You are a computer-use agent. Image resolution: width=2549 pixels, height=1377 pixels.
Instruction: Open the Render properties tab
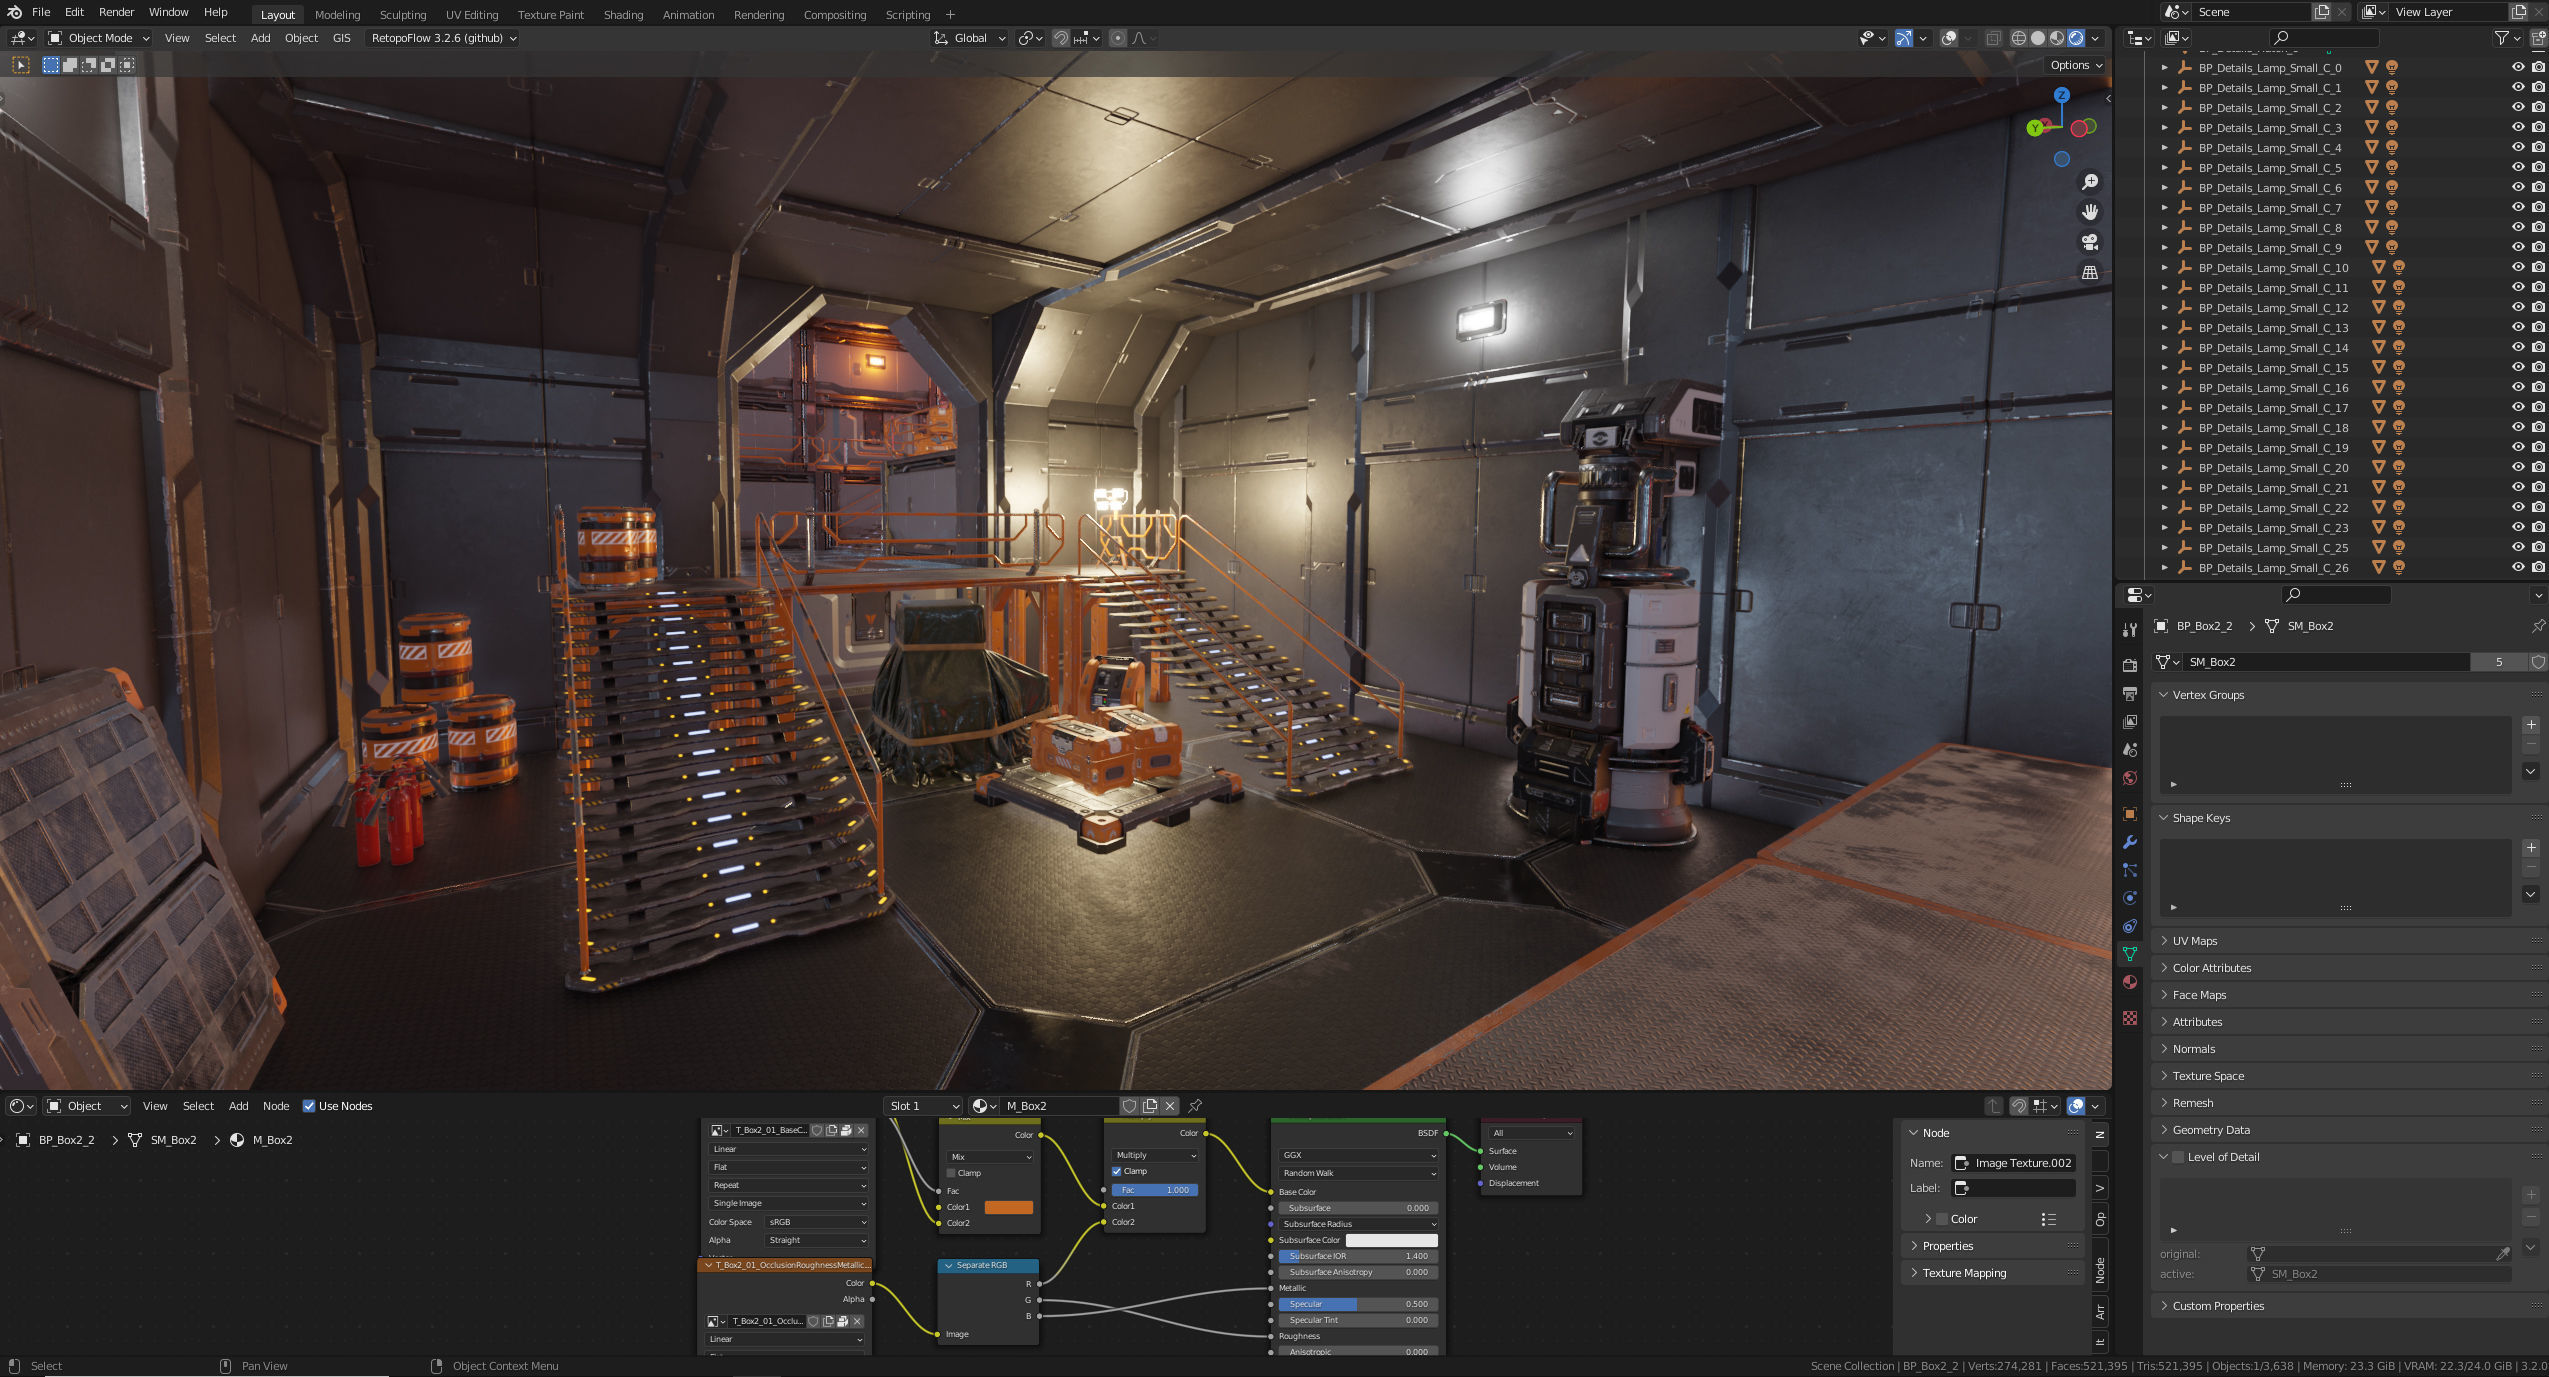[x=2130, y=665]
